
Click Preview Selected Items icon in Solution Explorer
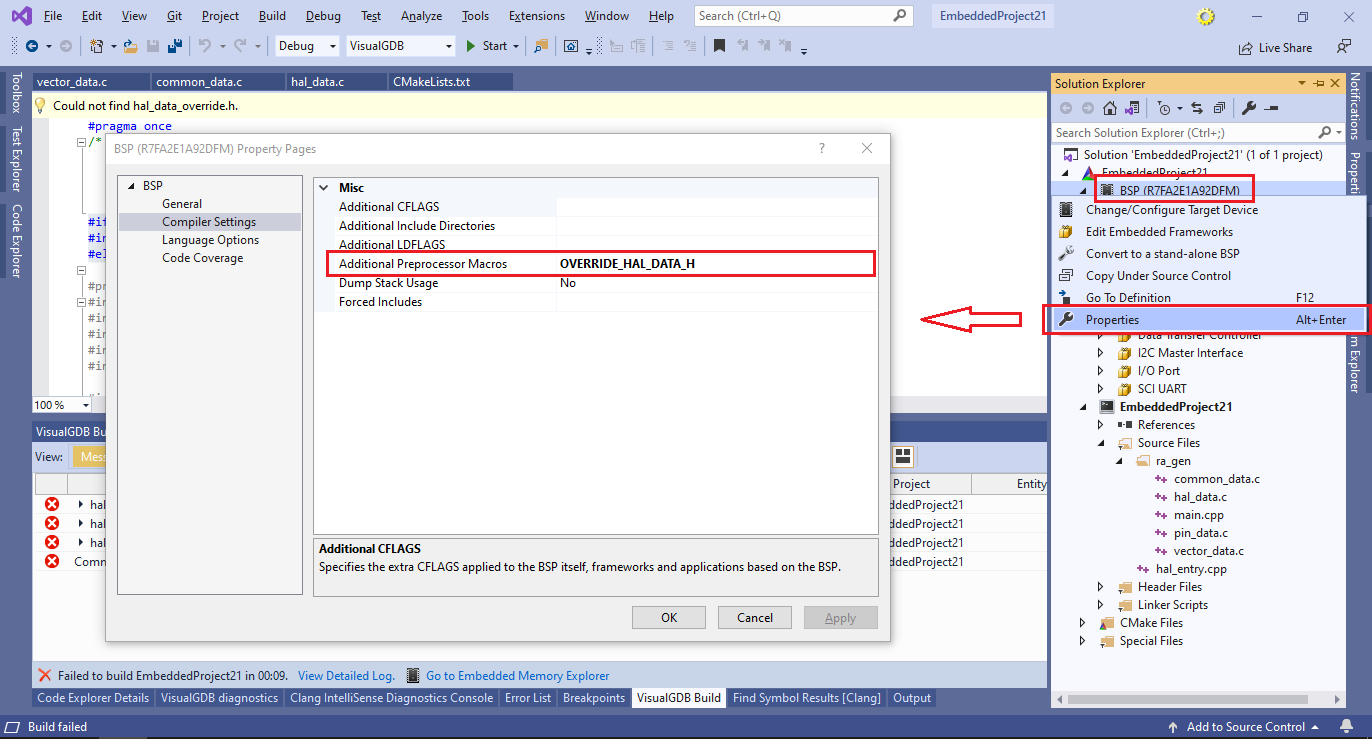(x=1270, y=108)
